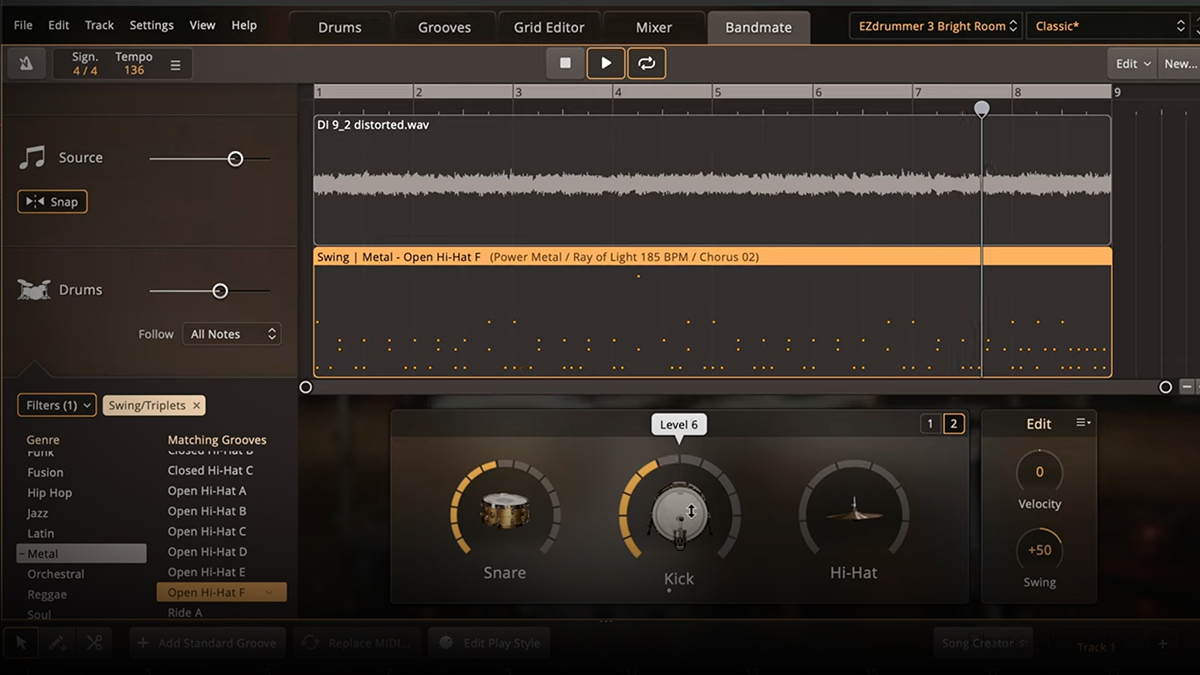Click the Snare drum knob

point(504,510)
